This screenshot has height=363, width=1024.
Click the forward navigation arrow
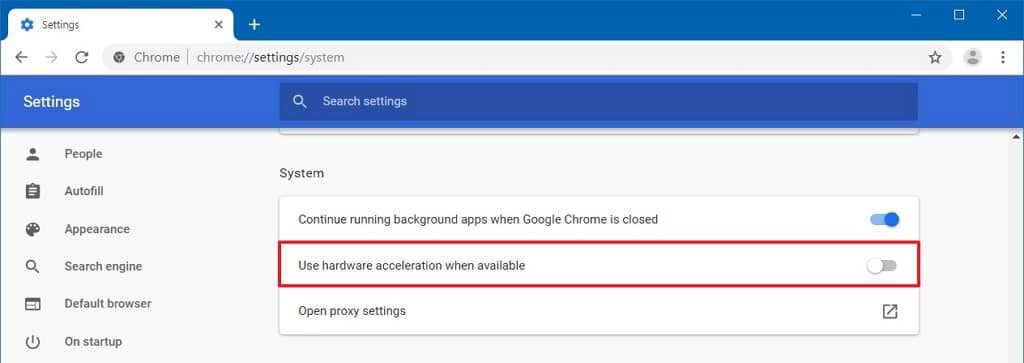(x=52, y=57)
